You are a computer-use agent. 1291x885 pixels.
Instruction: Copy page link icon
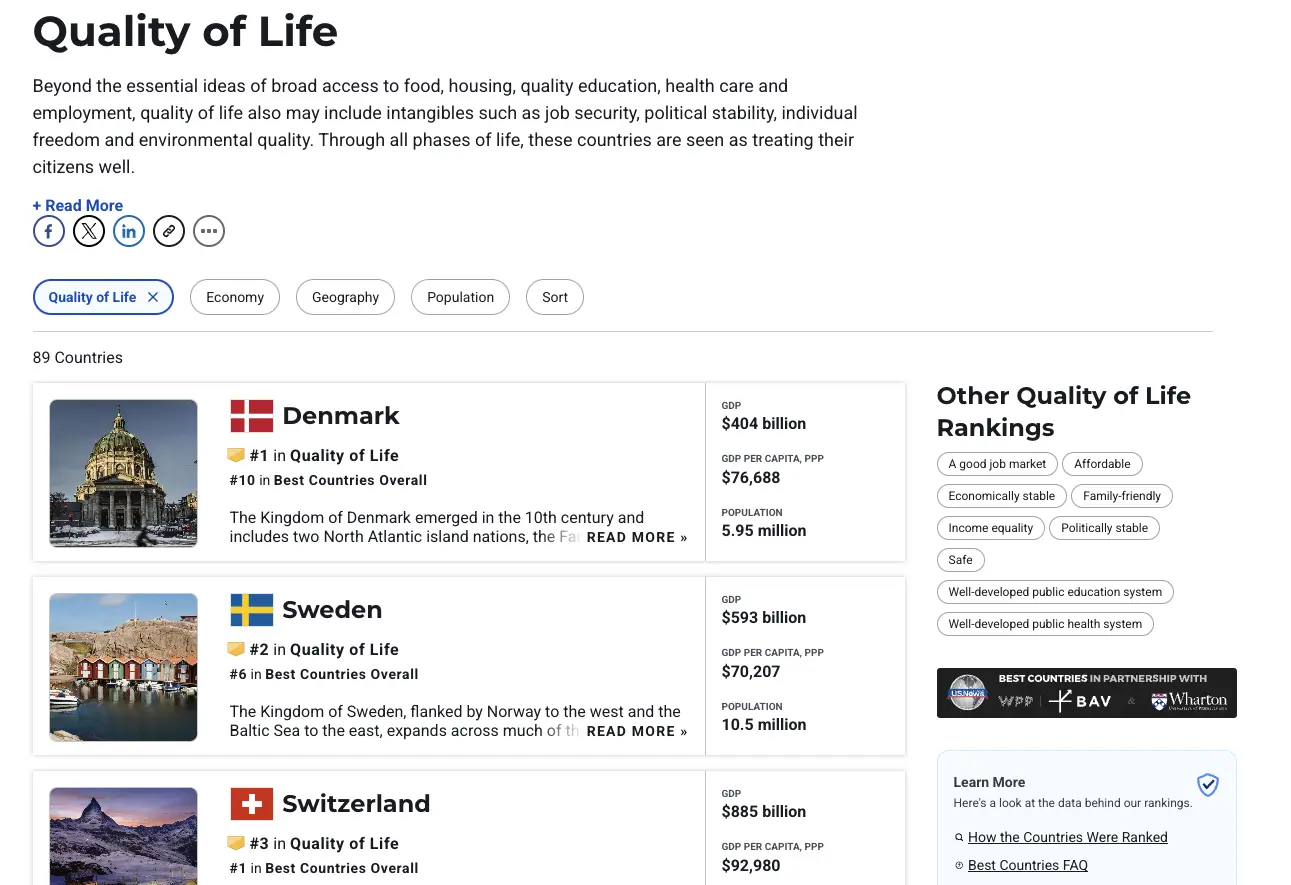169,232
